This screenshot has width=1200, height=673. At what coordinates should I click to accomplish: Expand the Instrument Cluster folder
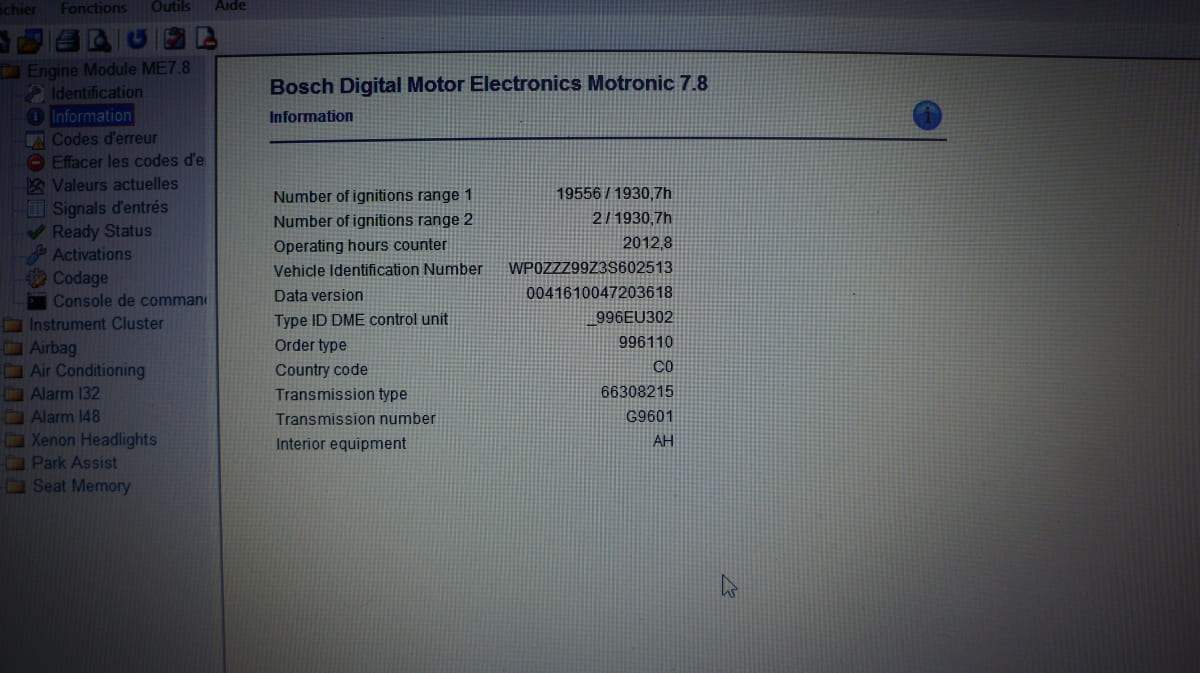pos(96,324)
